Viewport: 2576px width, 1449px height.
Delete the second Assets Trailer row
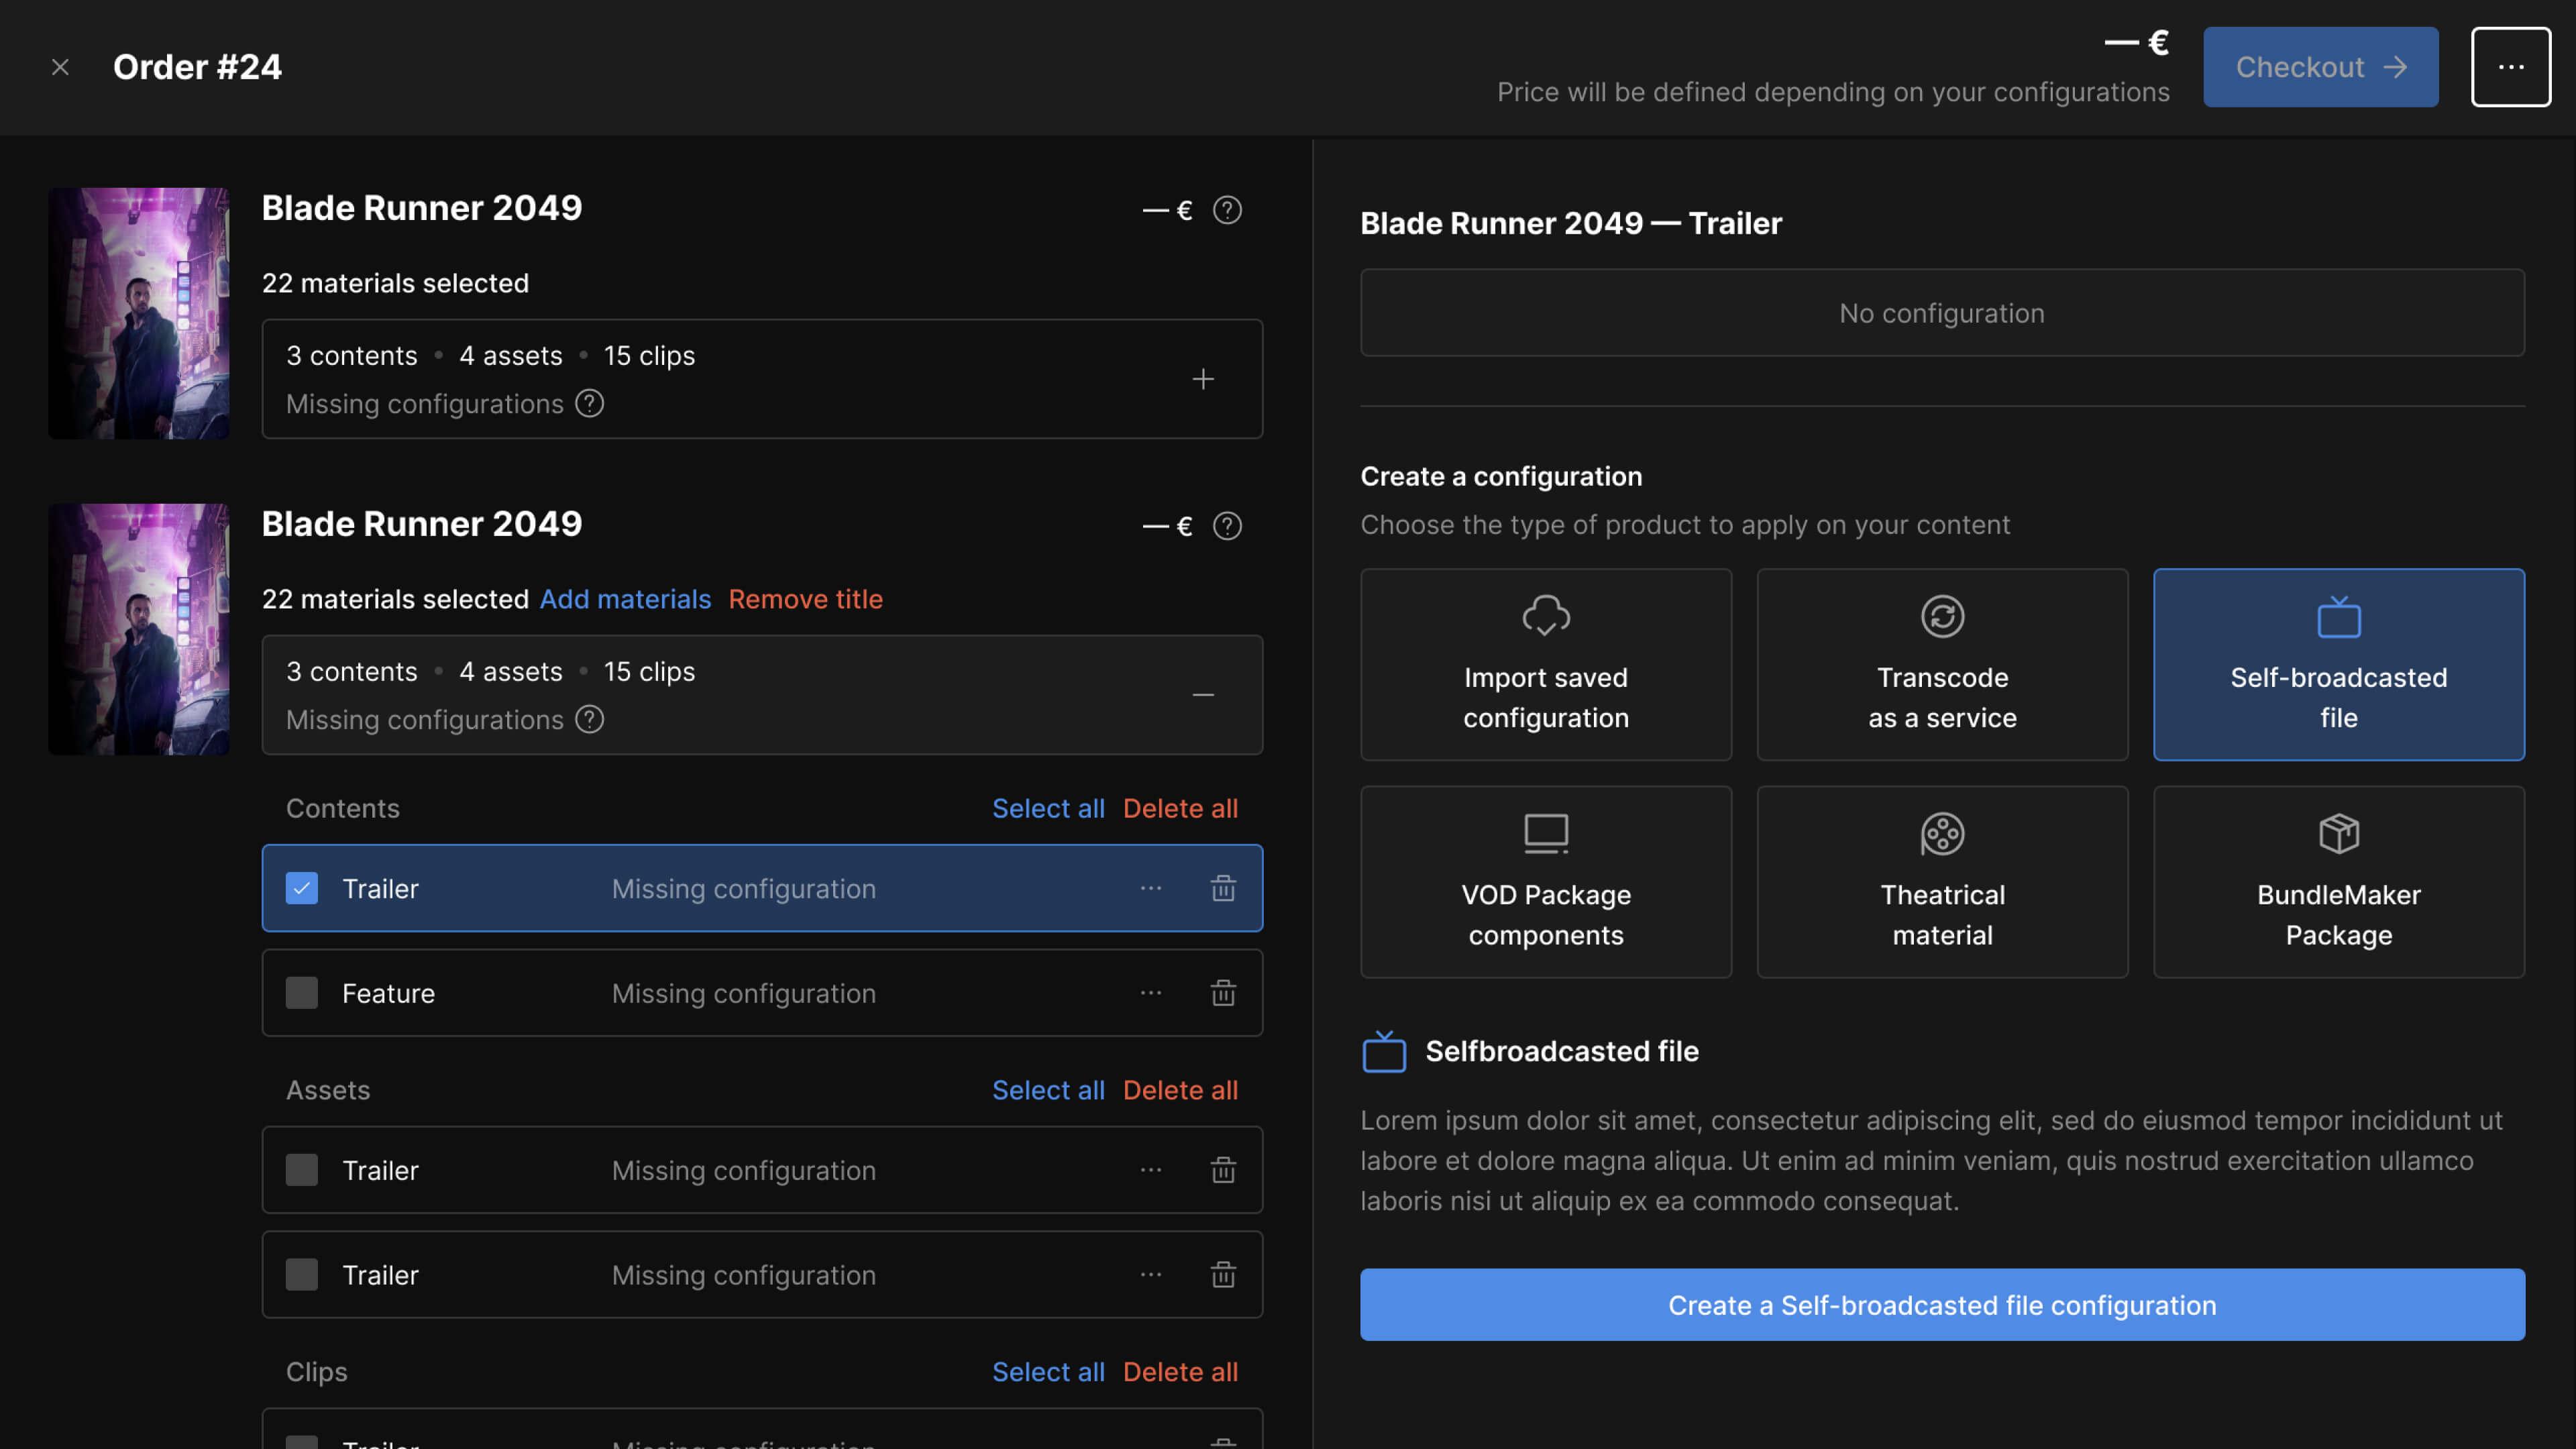tap(1223, 1275)
